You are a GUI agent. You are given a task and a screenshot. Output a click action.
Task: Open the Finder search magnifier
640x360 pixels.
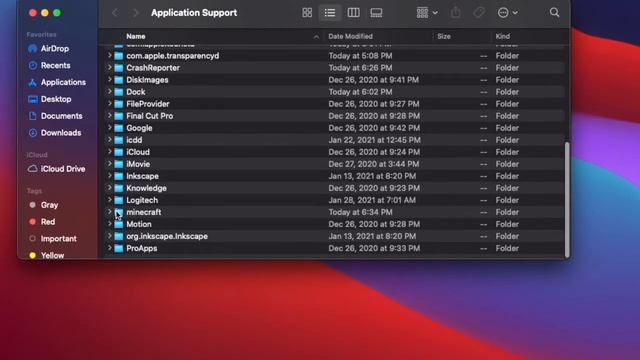554,13
